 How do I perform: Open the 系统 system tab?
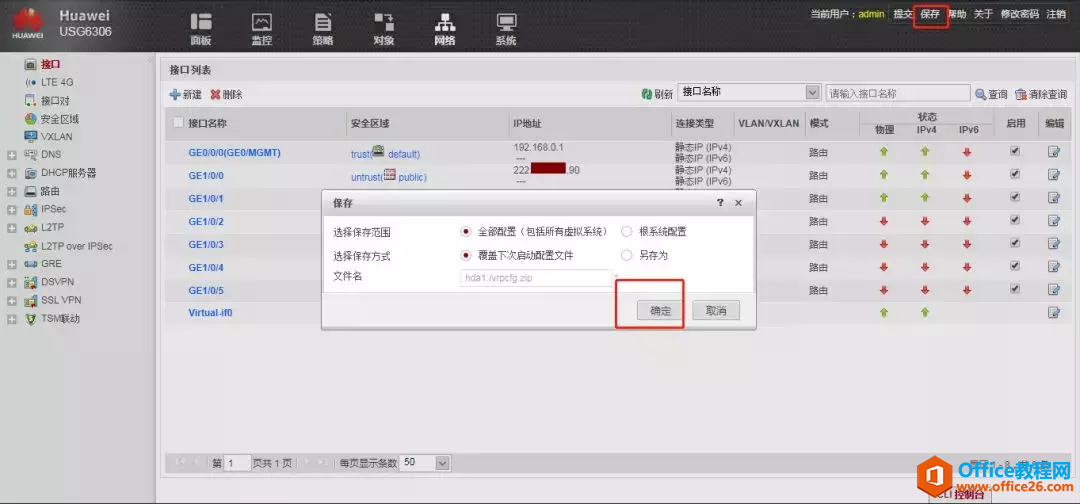point(506,29)
